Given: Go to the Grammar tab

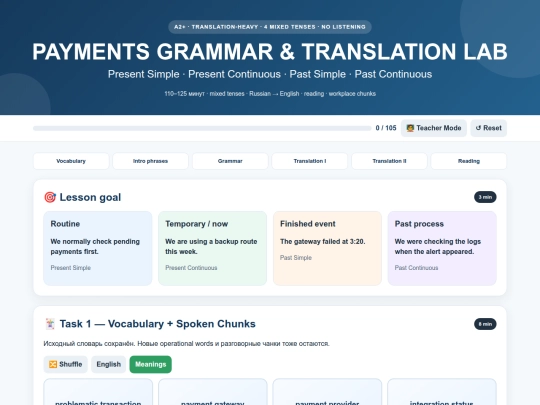Looking at the screenshot, I should (x=230, y=161).
